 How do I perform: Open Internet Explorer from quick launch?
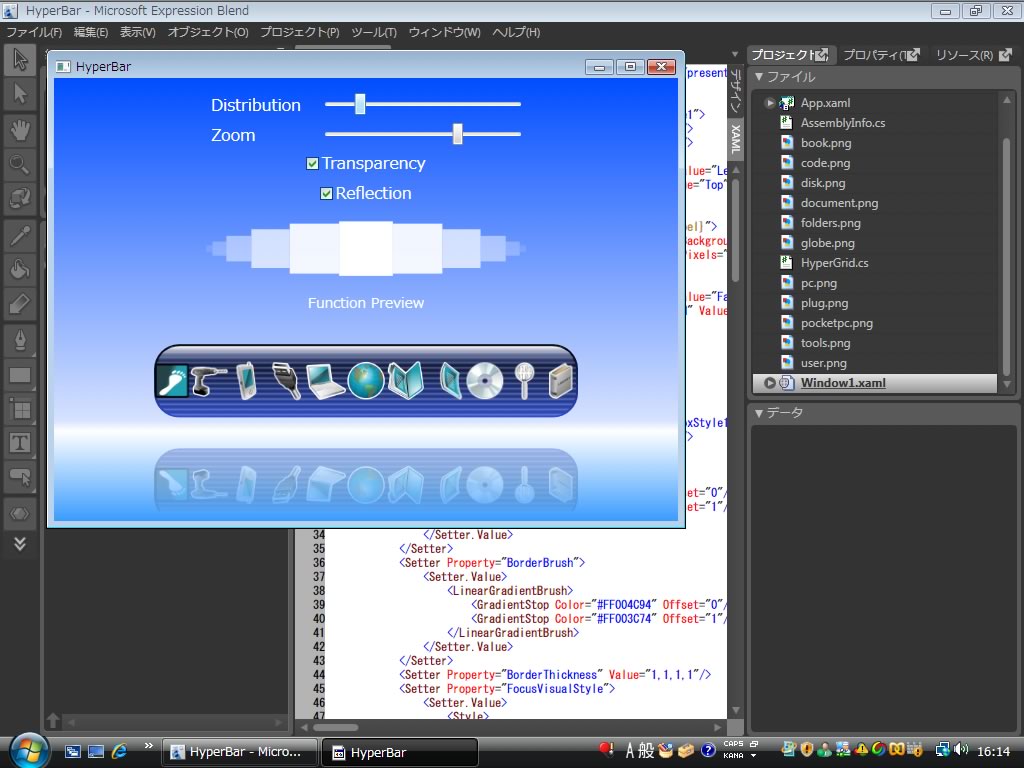click(120, 751)
